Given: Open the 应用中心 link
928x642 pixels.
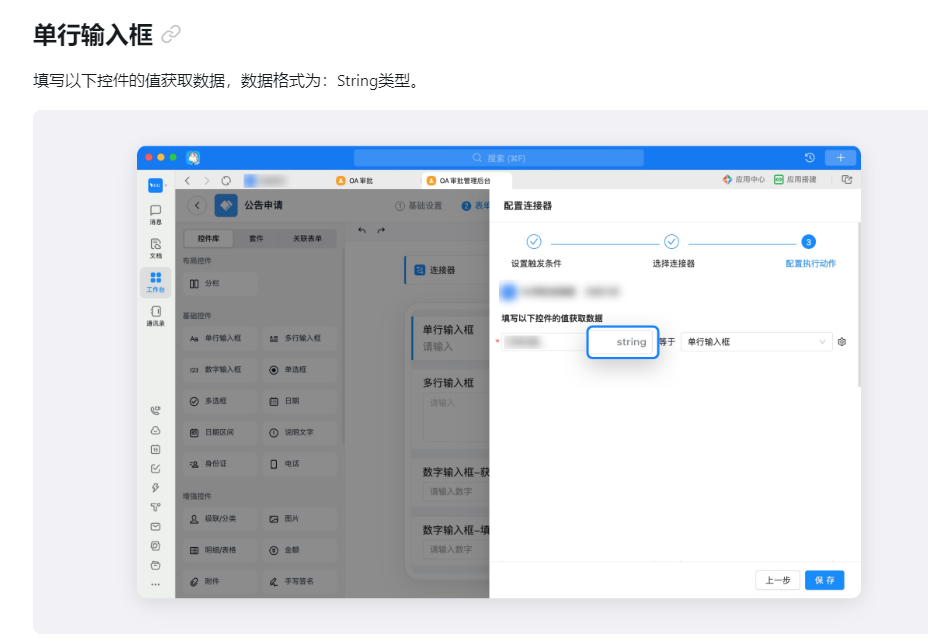Looking at the screenshot, I should tap(744, 179).
